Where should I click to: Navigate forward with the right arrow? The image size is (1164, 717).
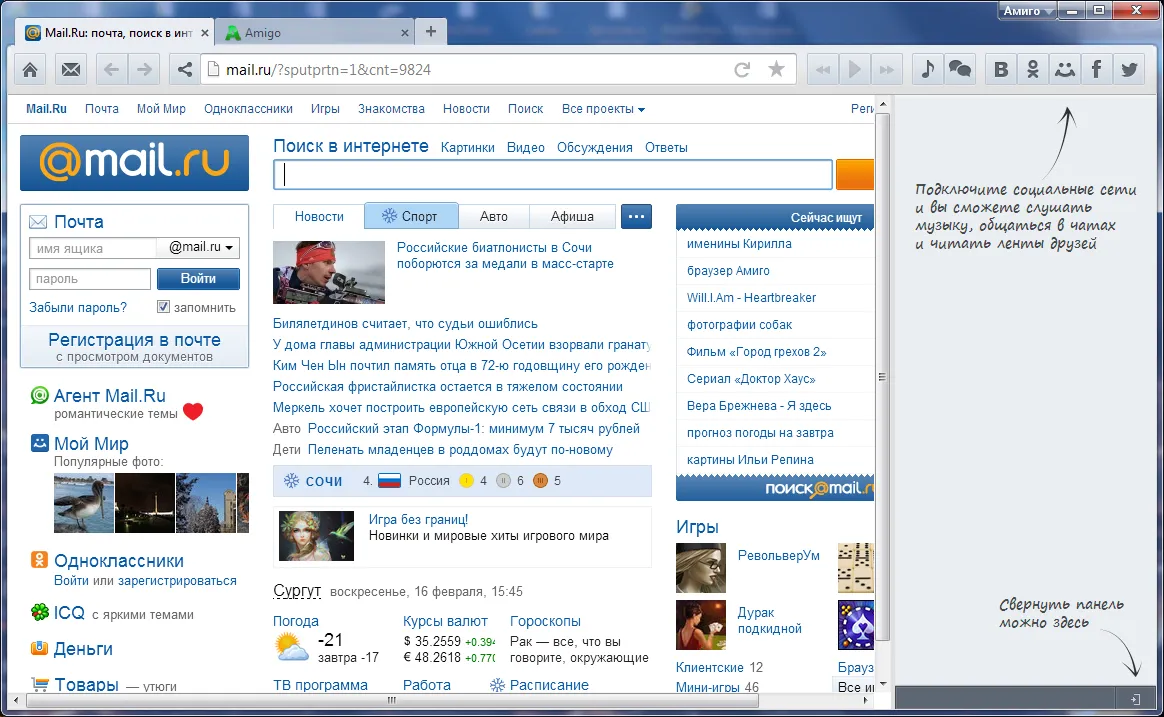pos(144,70)
